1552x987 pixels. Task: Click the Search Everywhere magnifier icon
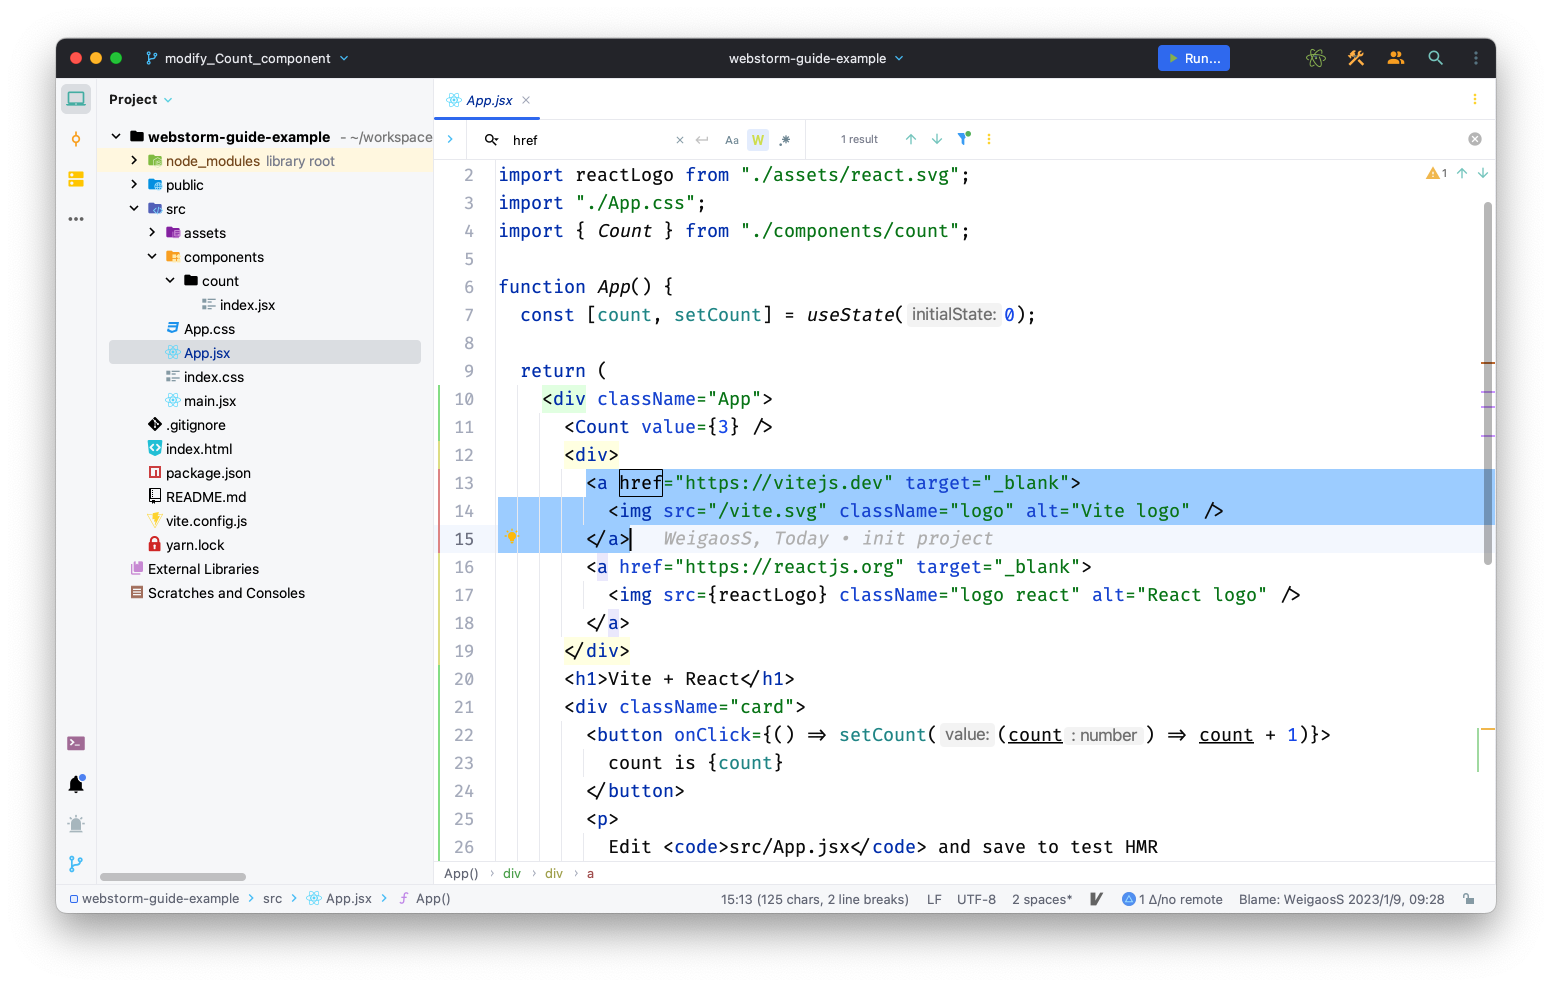pos(1435,58)
